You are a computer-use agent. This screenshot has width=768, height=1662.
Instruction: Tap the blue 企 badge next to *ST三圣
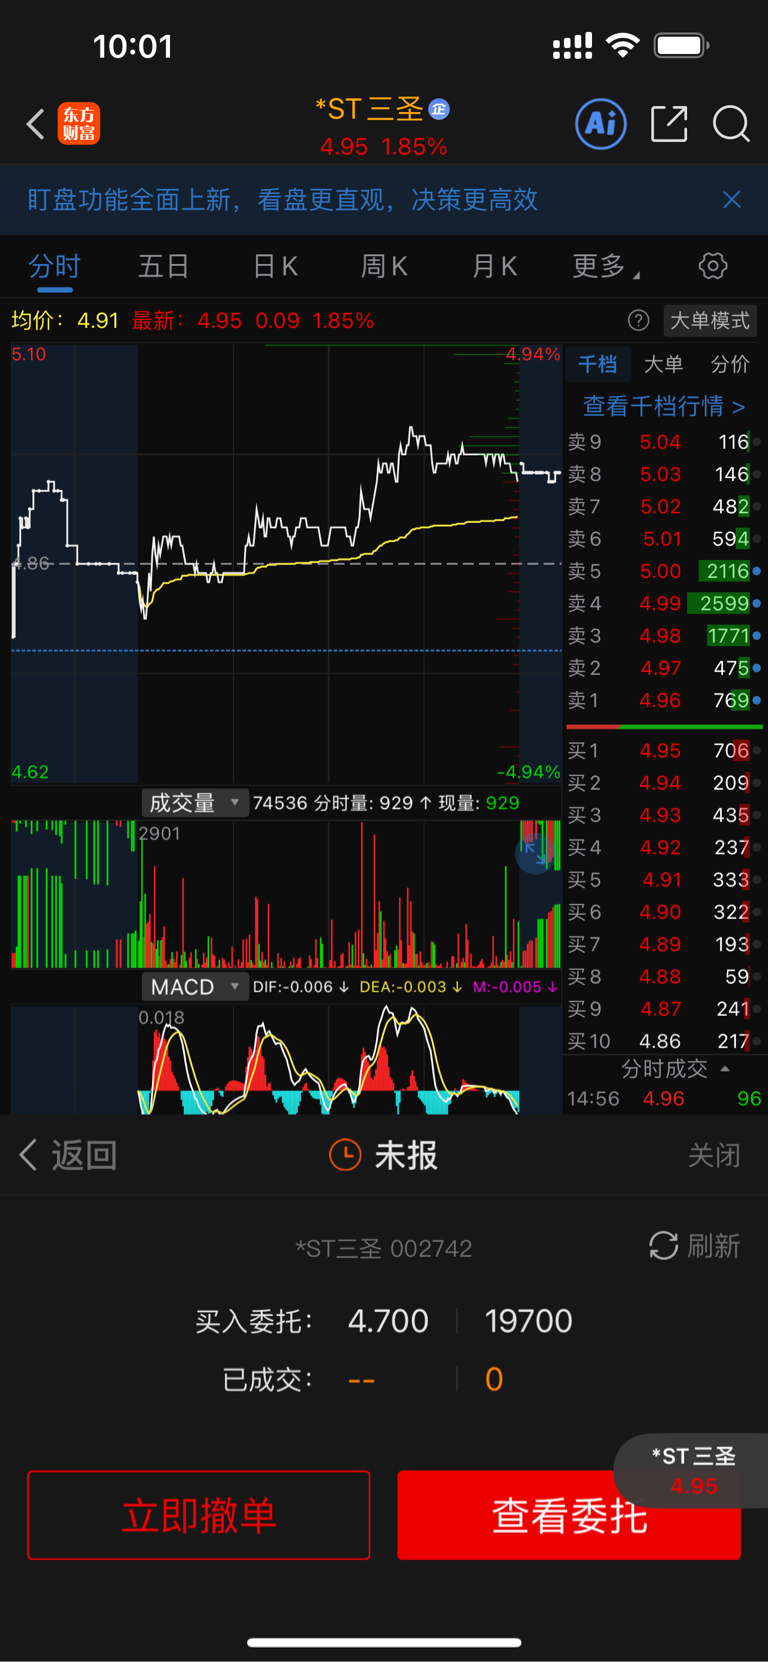(x=439, y=109)
